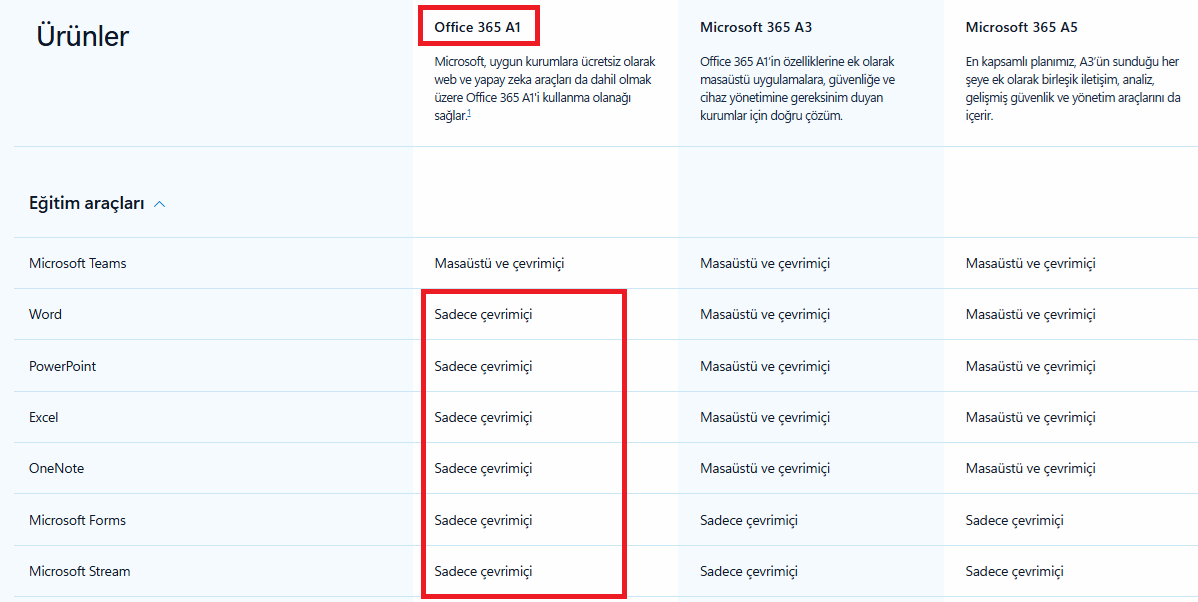Collapse the Eğitim araçları section chevron
Image resolution: width=1198 pixels, height=602 pixels.
pyautogui.click(x=160, y=204)
